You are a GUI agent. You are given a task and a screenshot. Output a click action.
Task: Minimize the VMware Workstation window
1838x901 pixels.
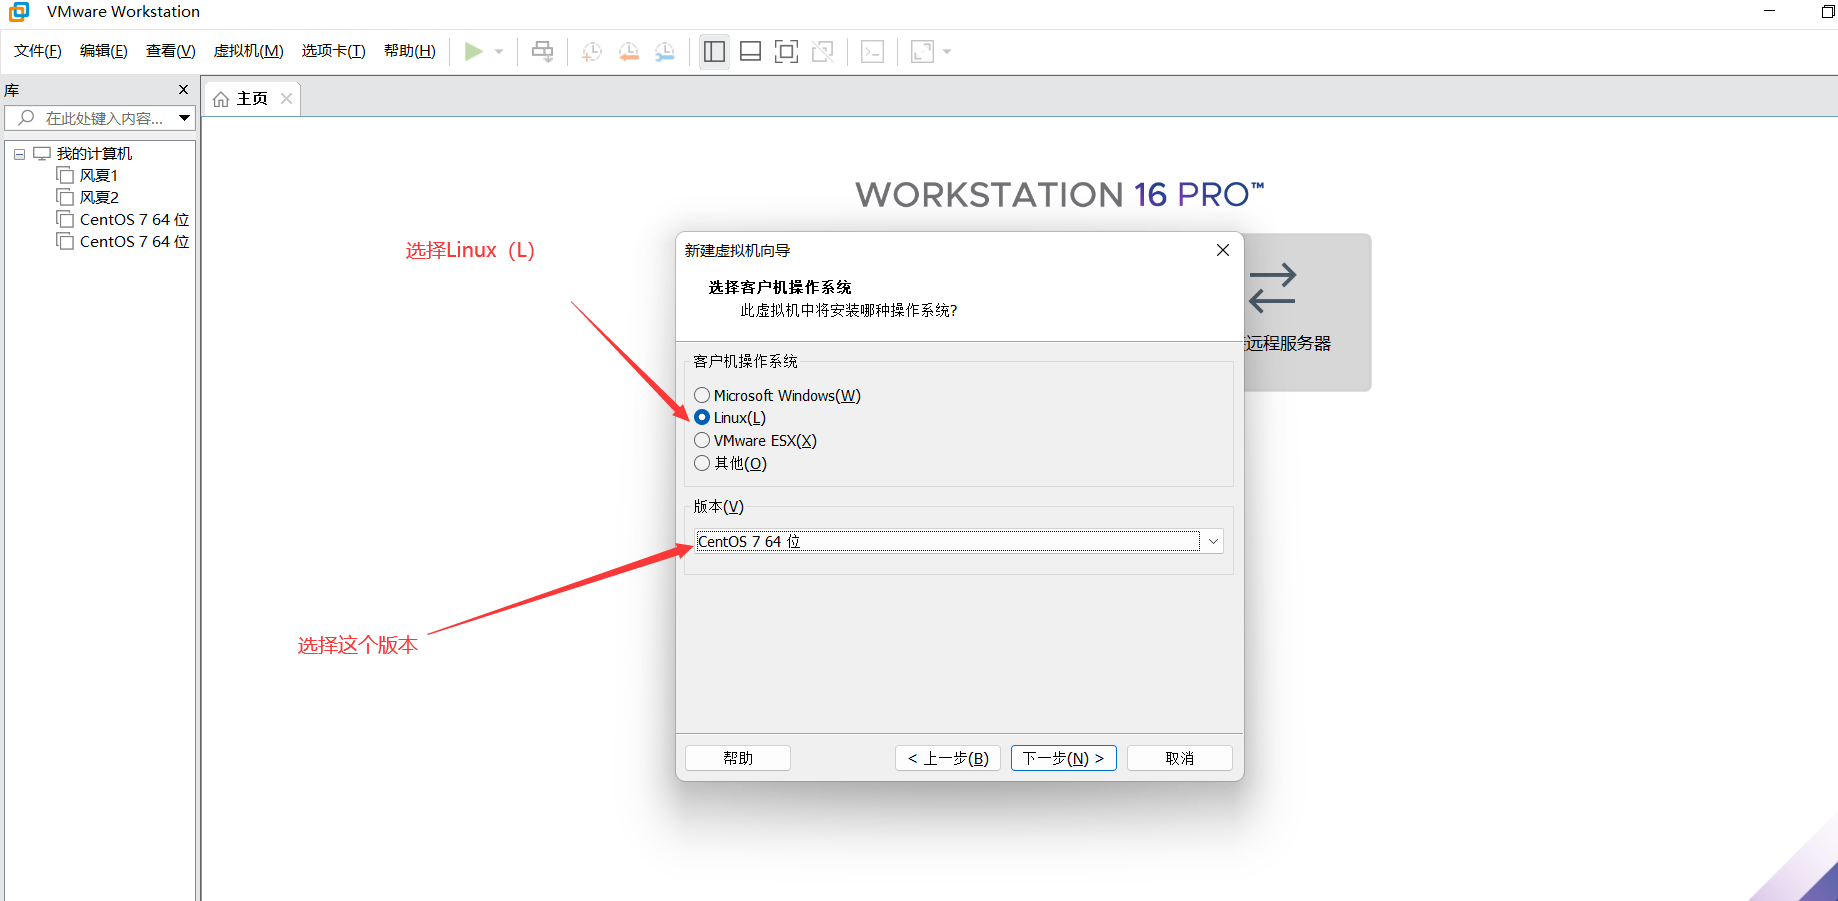[x=1769, y=12]
